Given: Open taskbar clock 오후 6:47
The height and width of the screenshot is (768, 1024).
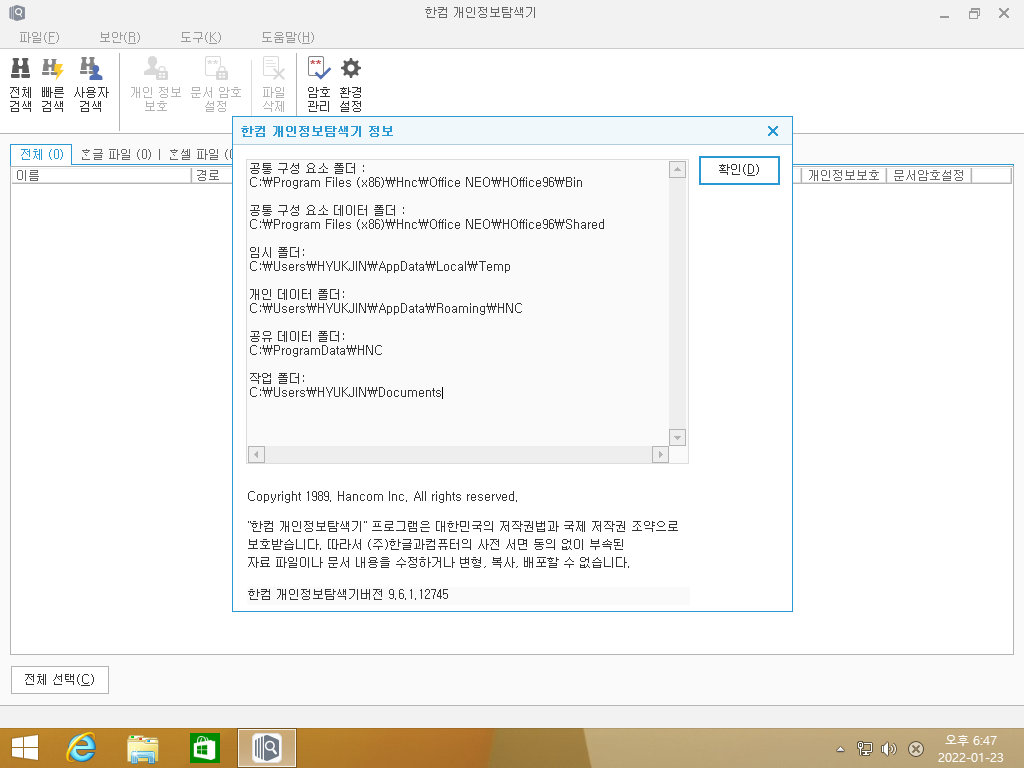Looking at the screenshot, I should 970,749.
